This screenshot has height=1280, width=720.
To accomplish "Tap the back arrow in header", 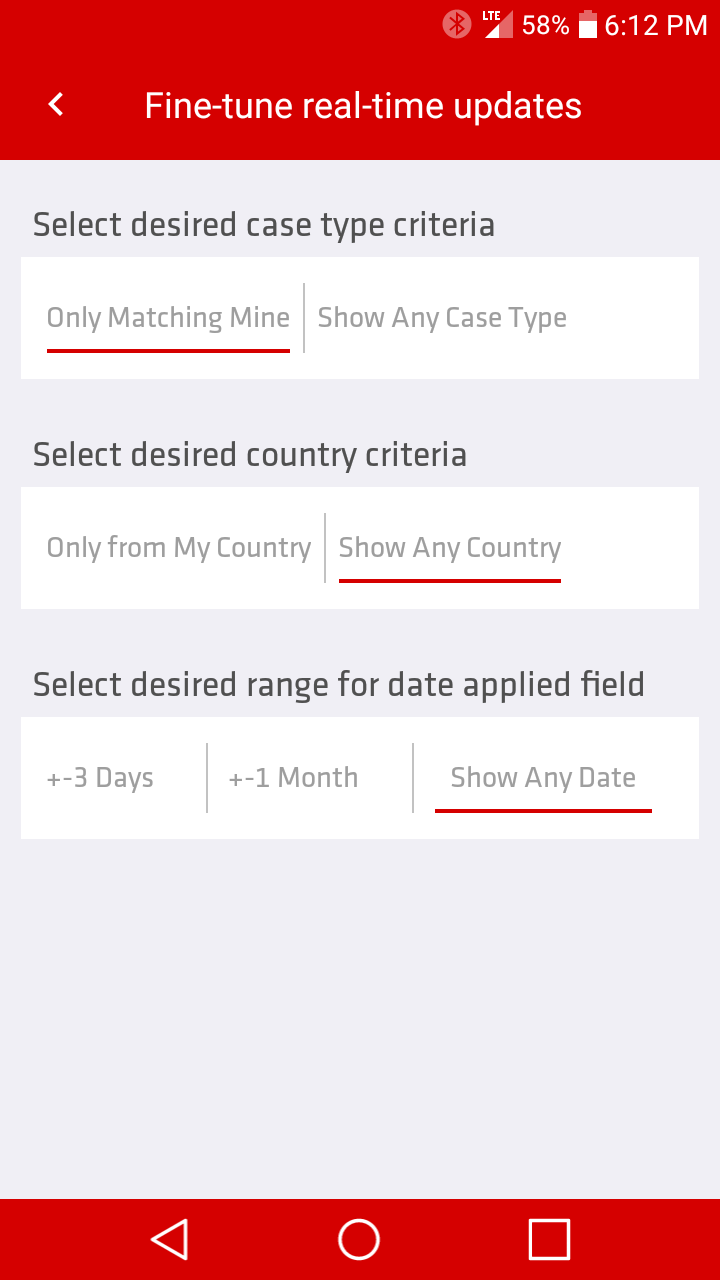I will pos(57,104).
